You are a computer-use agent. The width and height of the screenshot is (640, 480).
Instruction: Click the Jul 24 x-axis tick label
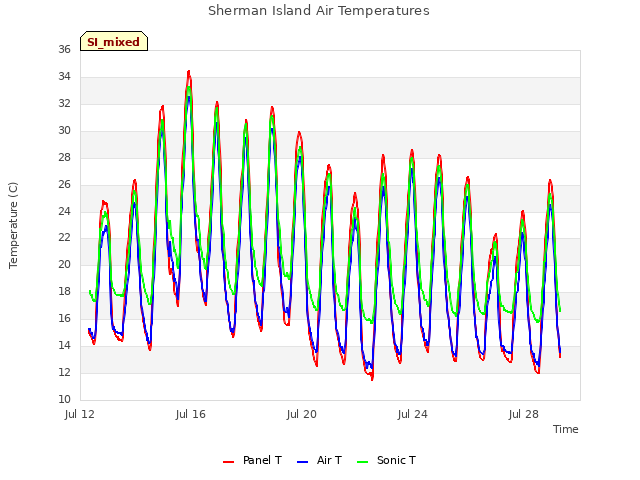413,415
